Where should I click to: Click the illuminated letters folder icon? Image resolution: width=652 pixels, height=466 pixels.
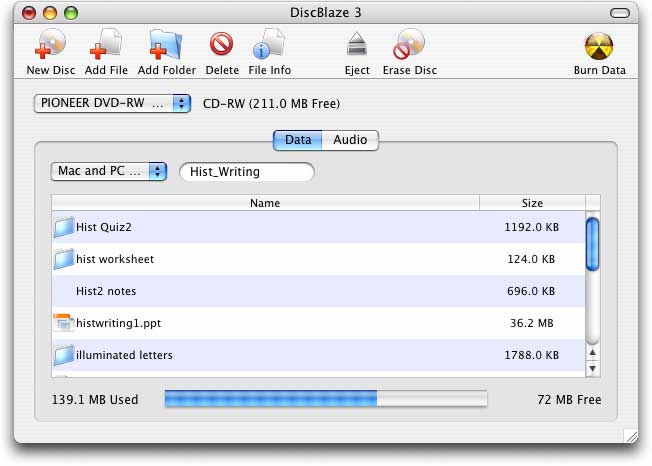[x=64, y=355]
